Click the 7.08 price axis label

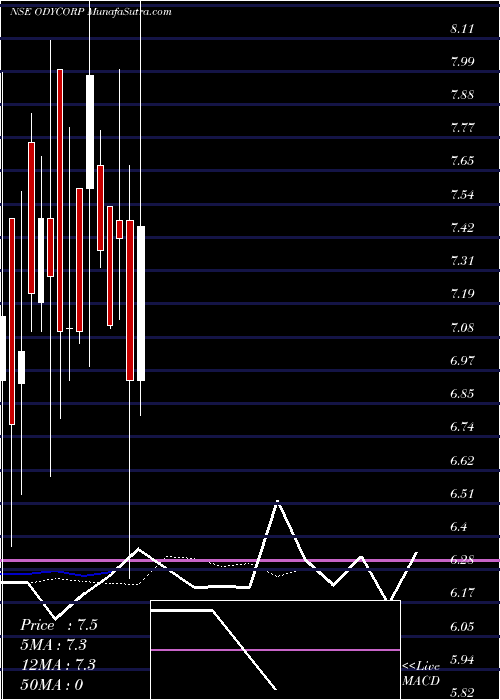(462, 328)
